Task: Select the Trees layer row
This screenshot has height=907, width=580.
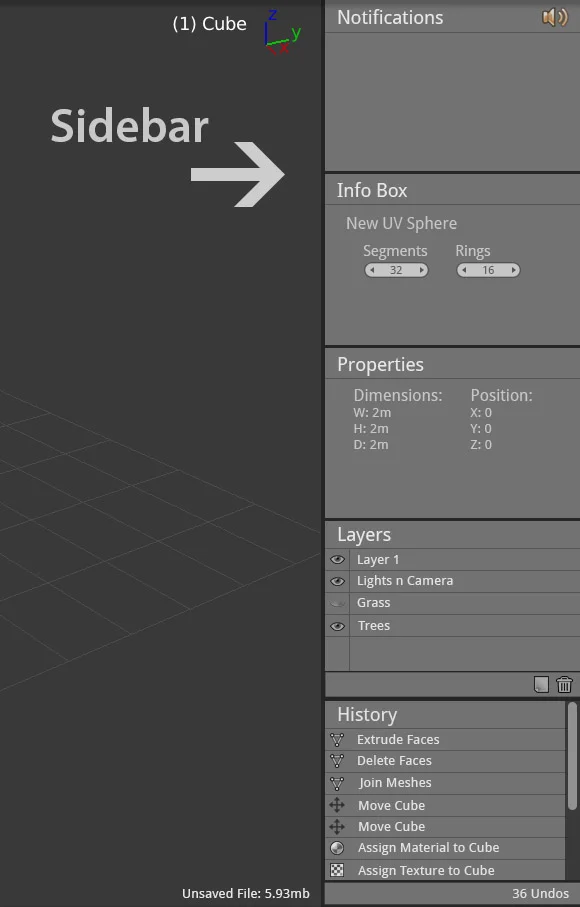Action: point(453,626)
